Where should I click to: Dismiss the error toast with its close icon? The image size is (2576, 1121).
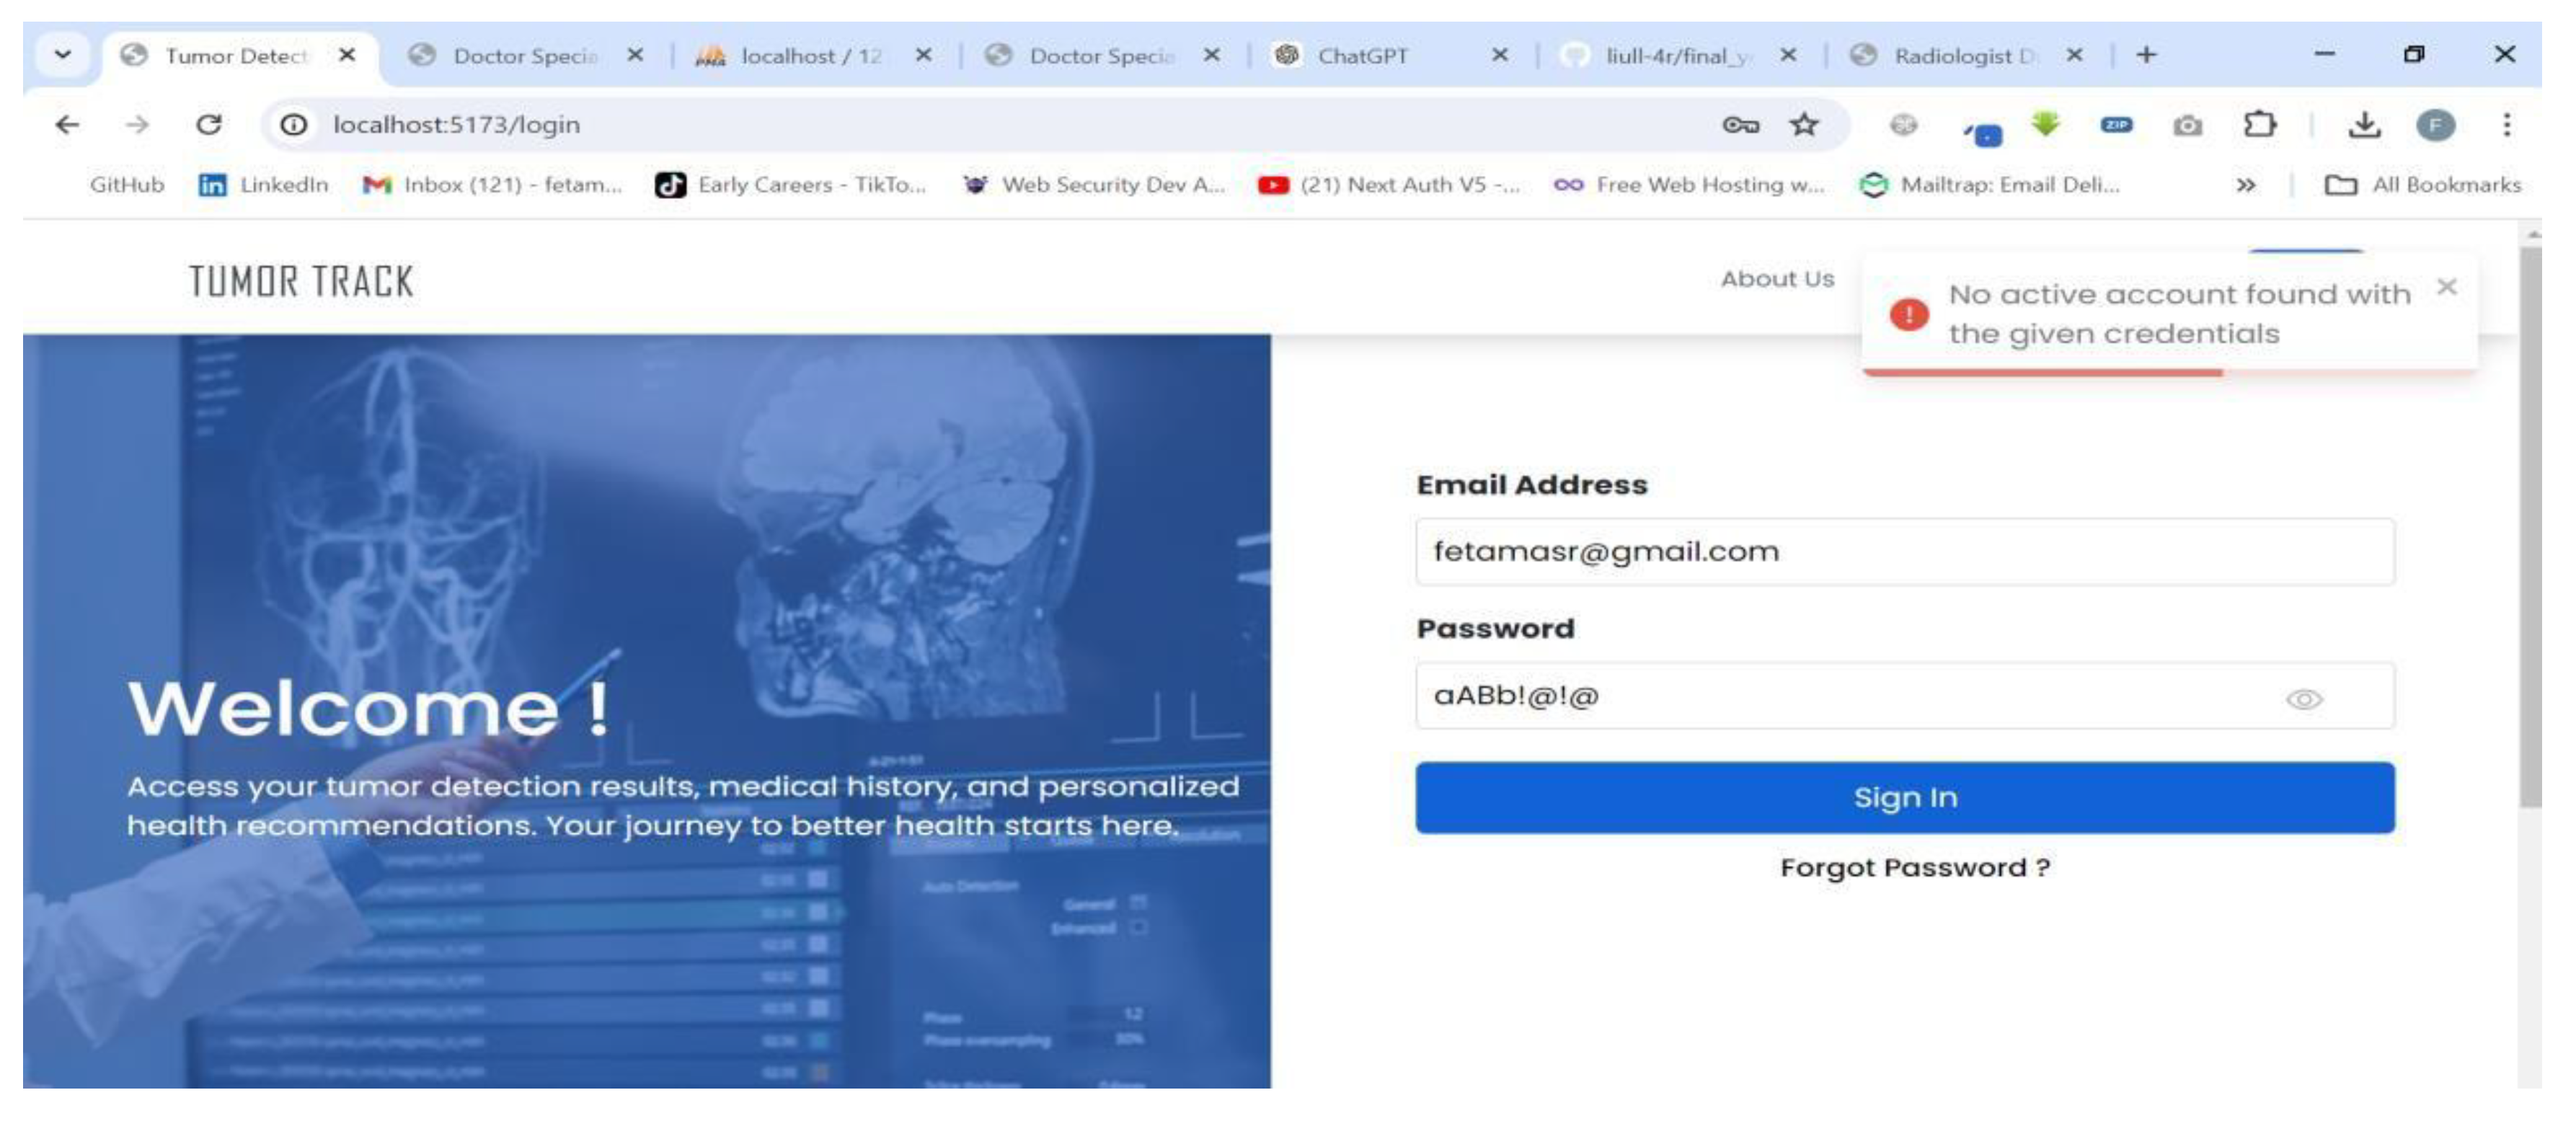pyautogui.click(x=2449, y=287)
